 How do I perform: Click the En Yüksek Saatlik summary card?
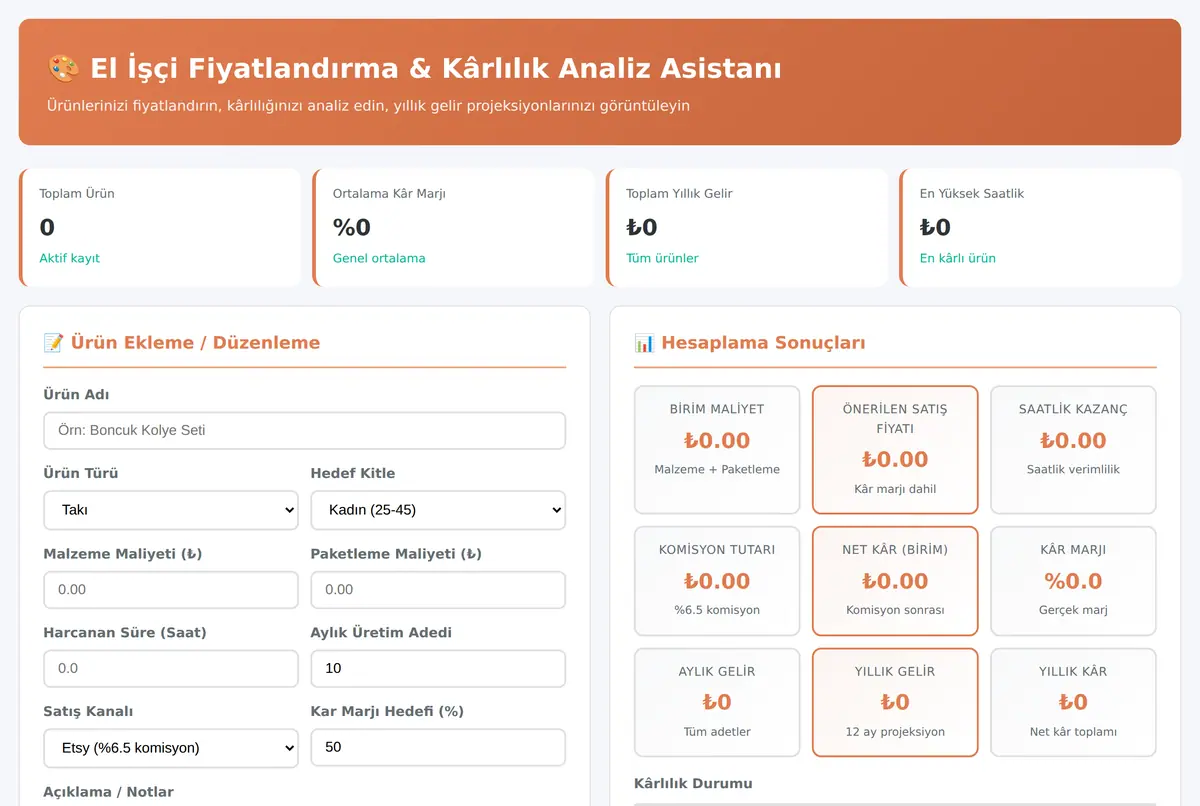(1040, 228)
